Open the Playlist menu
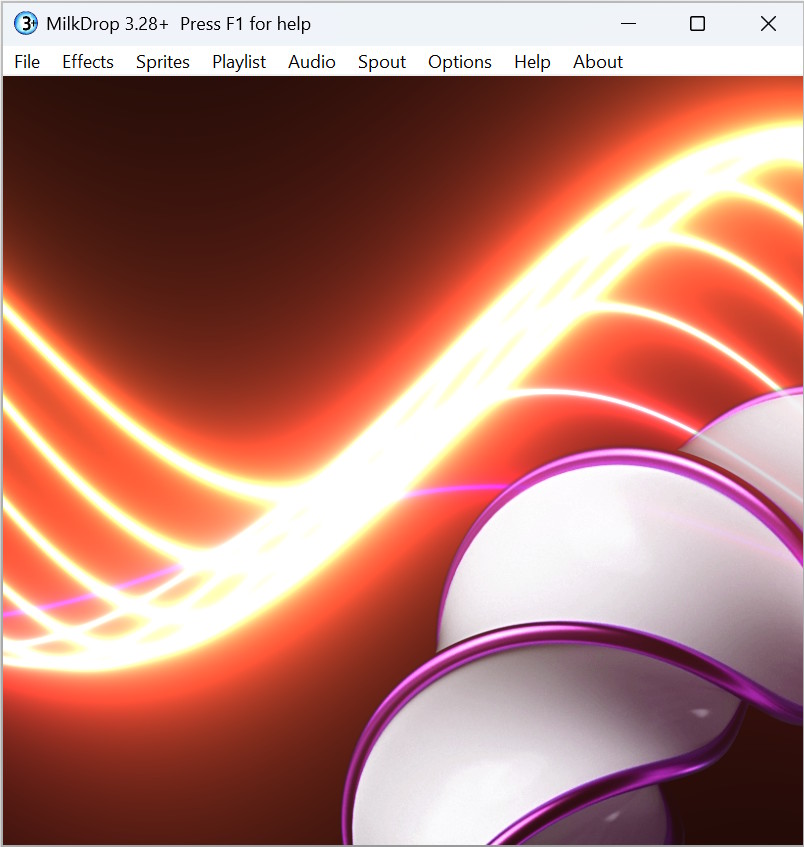The height and width of the screenshot is (847, 804). (239, 62)
